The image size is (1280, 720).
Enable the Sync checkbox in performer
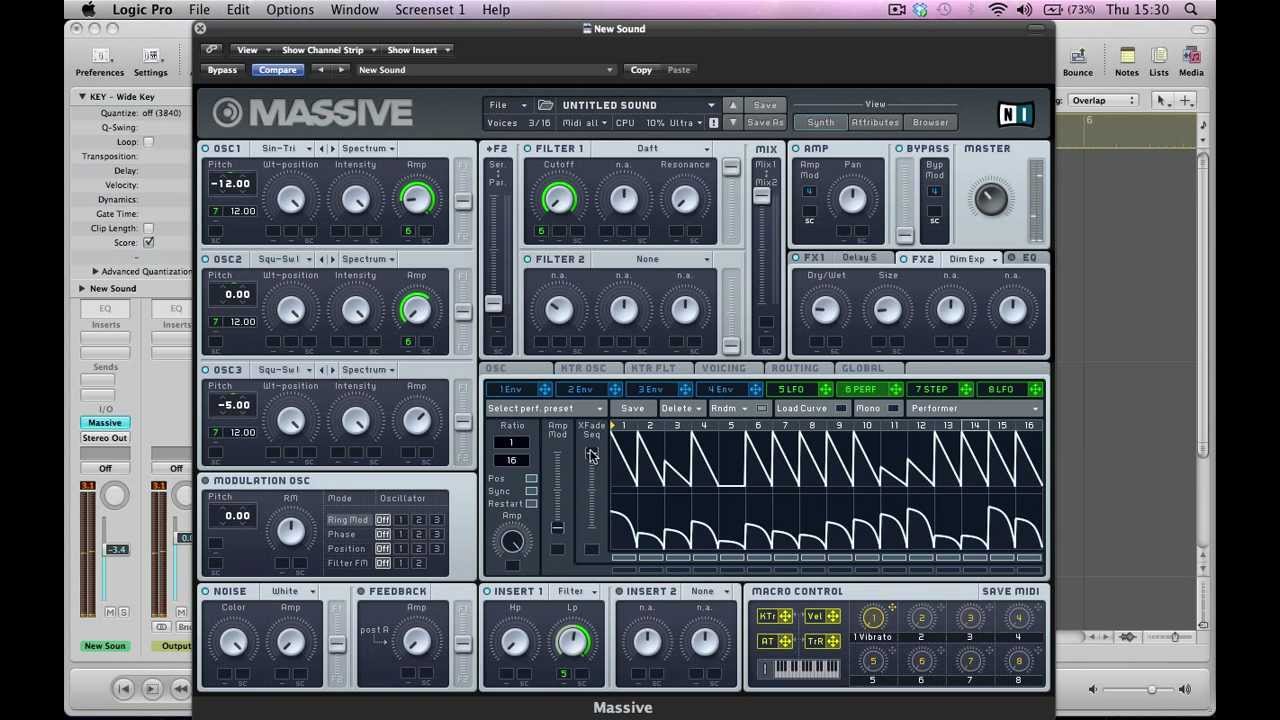pos(531,491)
